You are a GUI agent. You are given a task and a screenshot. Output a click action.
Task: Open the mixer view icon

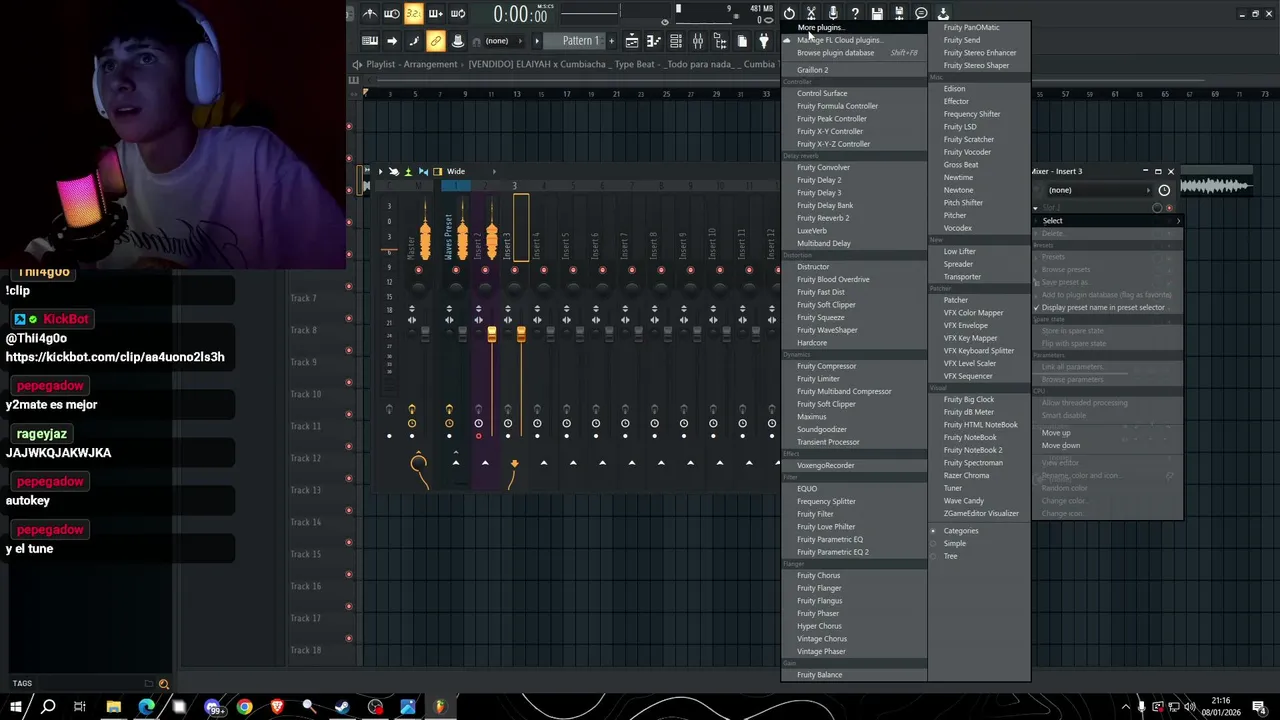tap(698, 41)
